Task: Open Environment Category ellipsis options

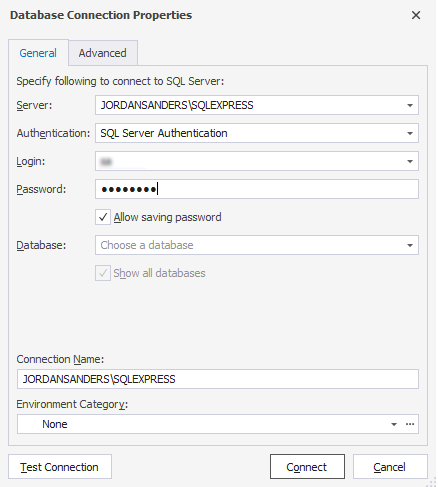Action: click(x=410, y=424)
